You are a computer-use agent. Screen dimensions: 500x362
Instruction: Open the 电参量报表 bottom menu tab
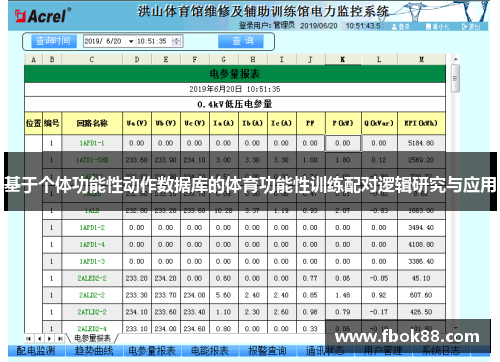point(152,351)
